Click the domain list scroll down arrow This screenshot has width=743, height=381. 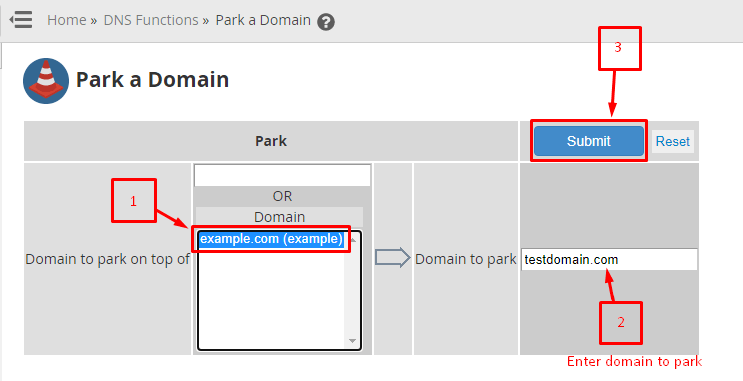click(x=353, y=340)
